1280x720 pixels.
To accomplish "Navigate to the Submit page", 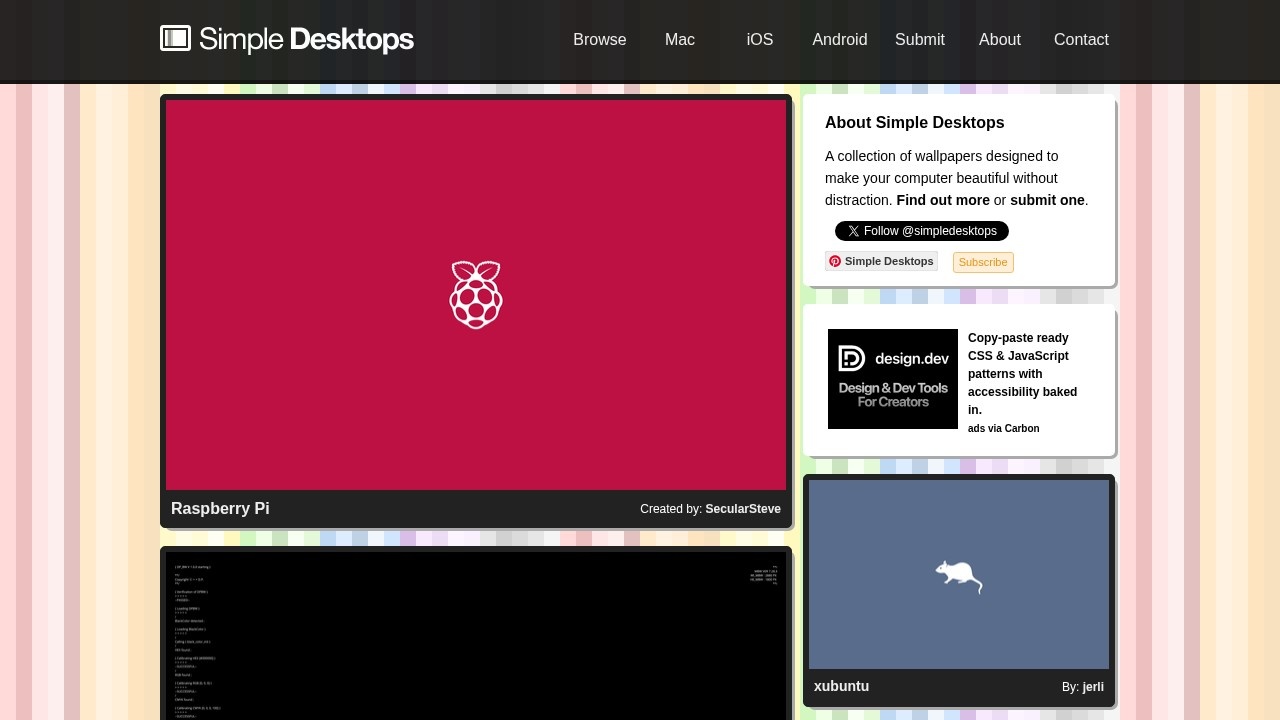I will point(919,40).
